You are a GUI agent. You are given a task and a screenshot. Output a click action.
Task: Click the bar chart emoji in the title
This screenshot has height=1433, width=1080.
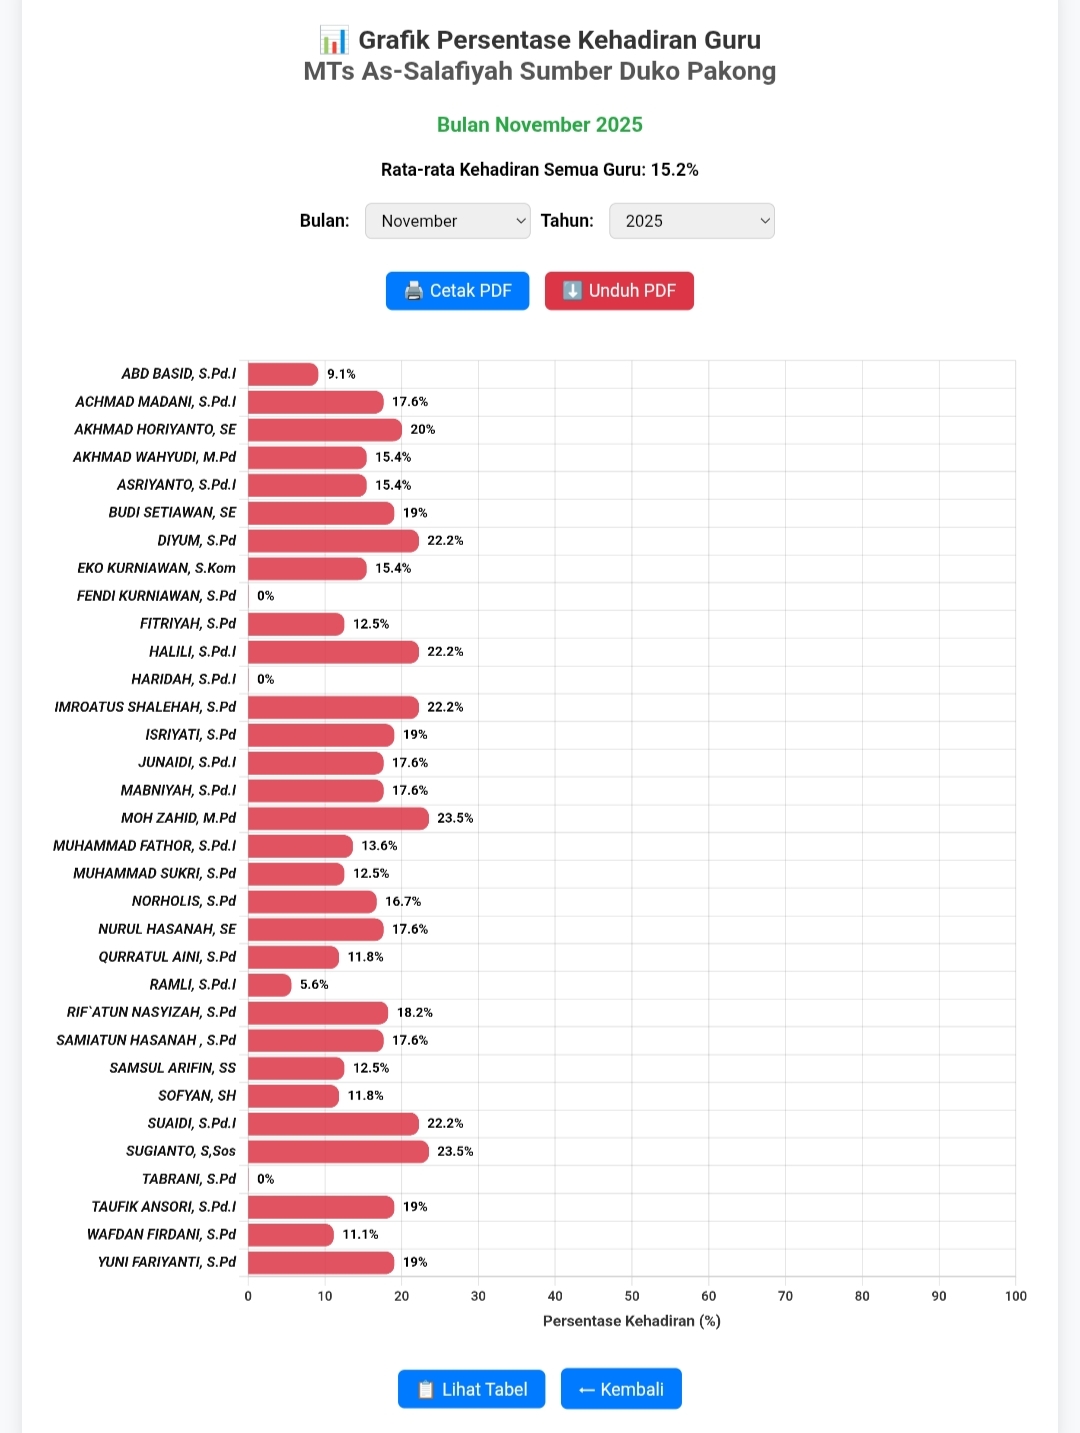[334, 41]
